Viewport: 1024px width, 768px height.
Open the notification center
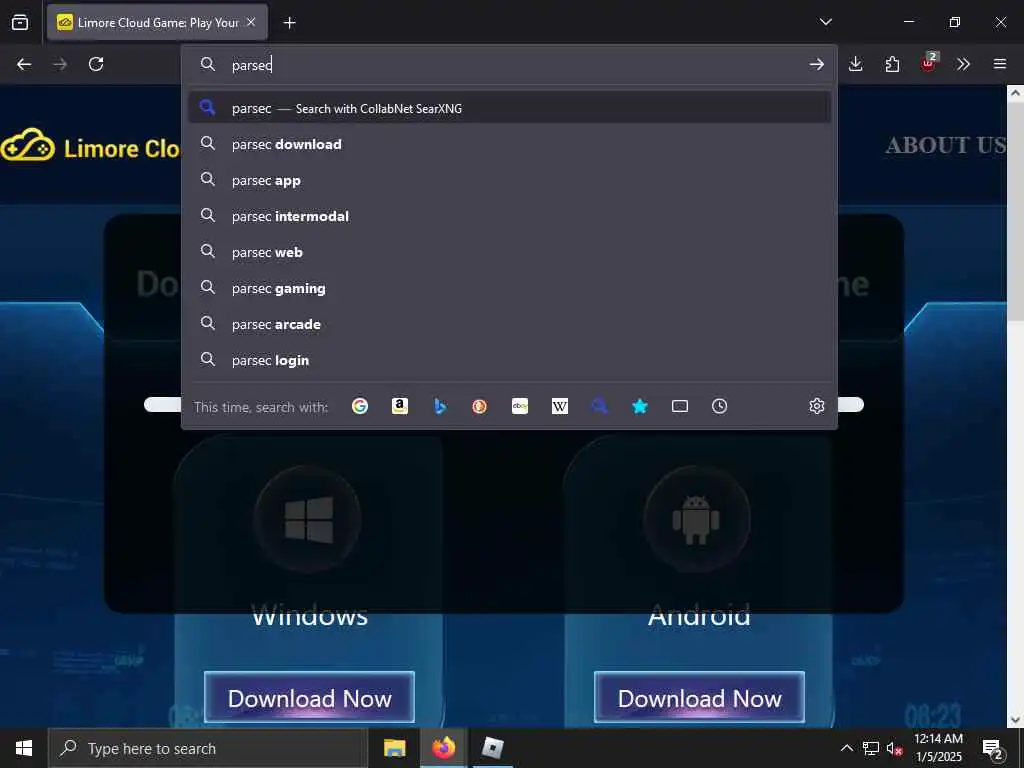coord(993,748)
